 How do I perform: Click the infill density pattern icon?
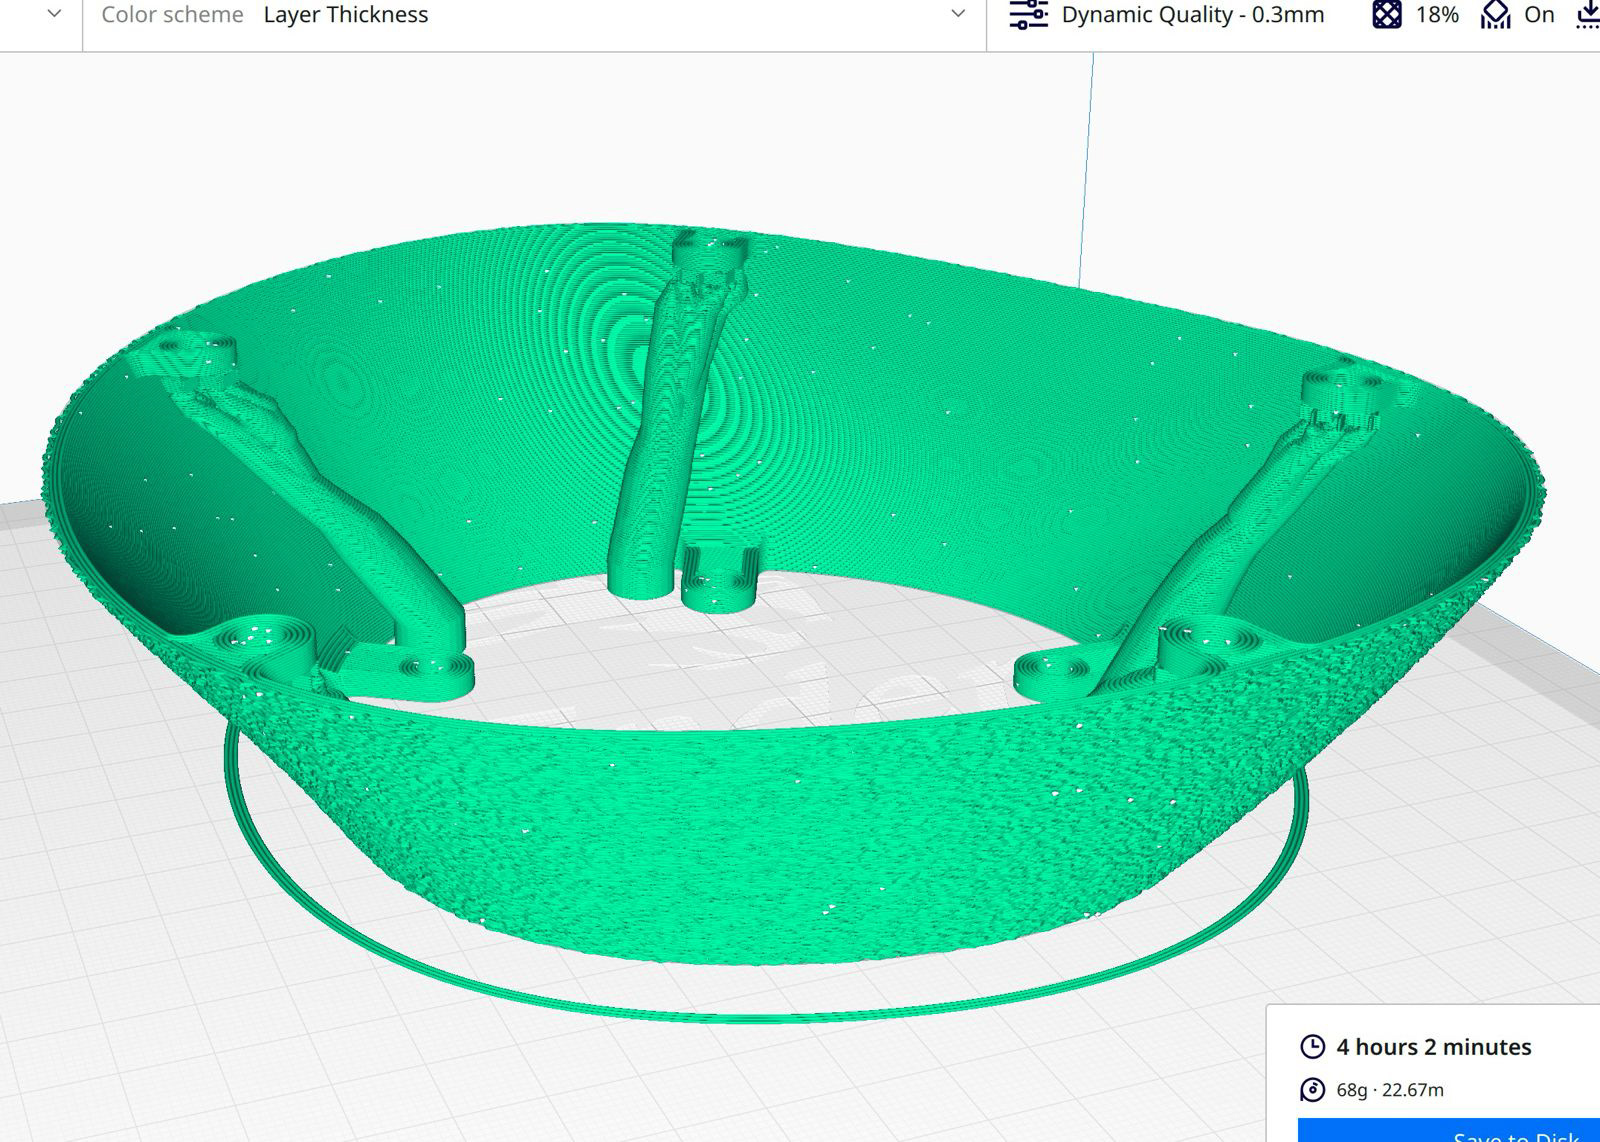(x=1387, y=15)
